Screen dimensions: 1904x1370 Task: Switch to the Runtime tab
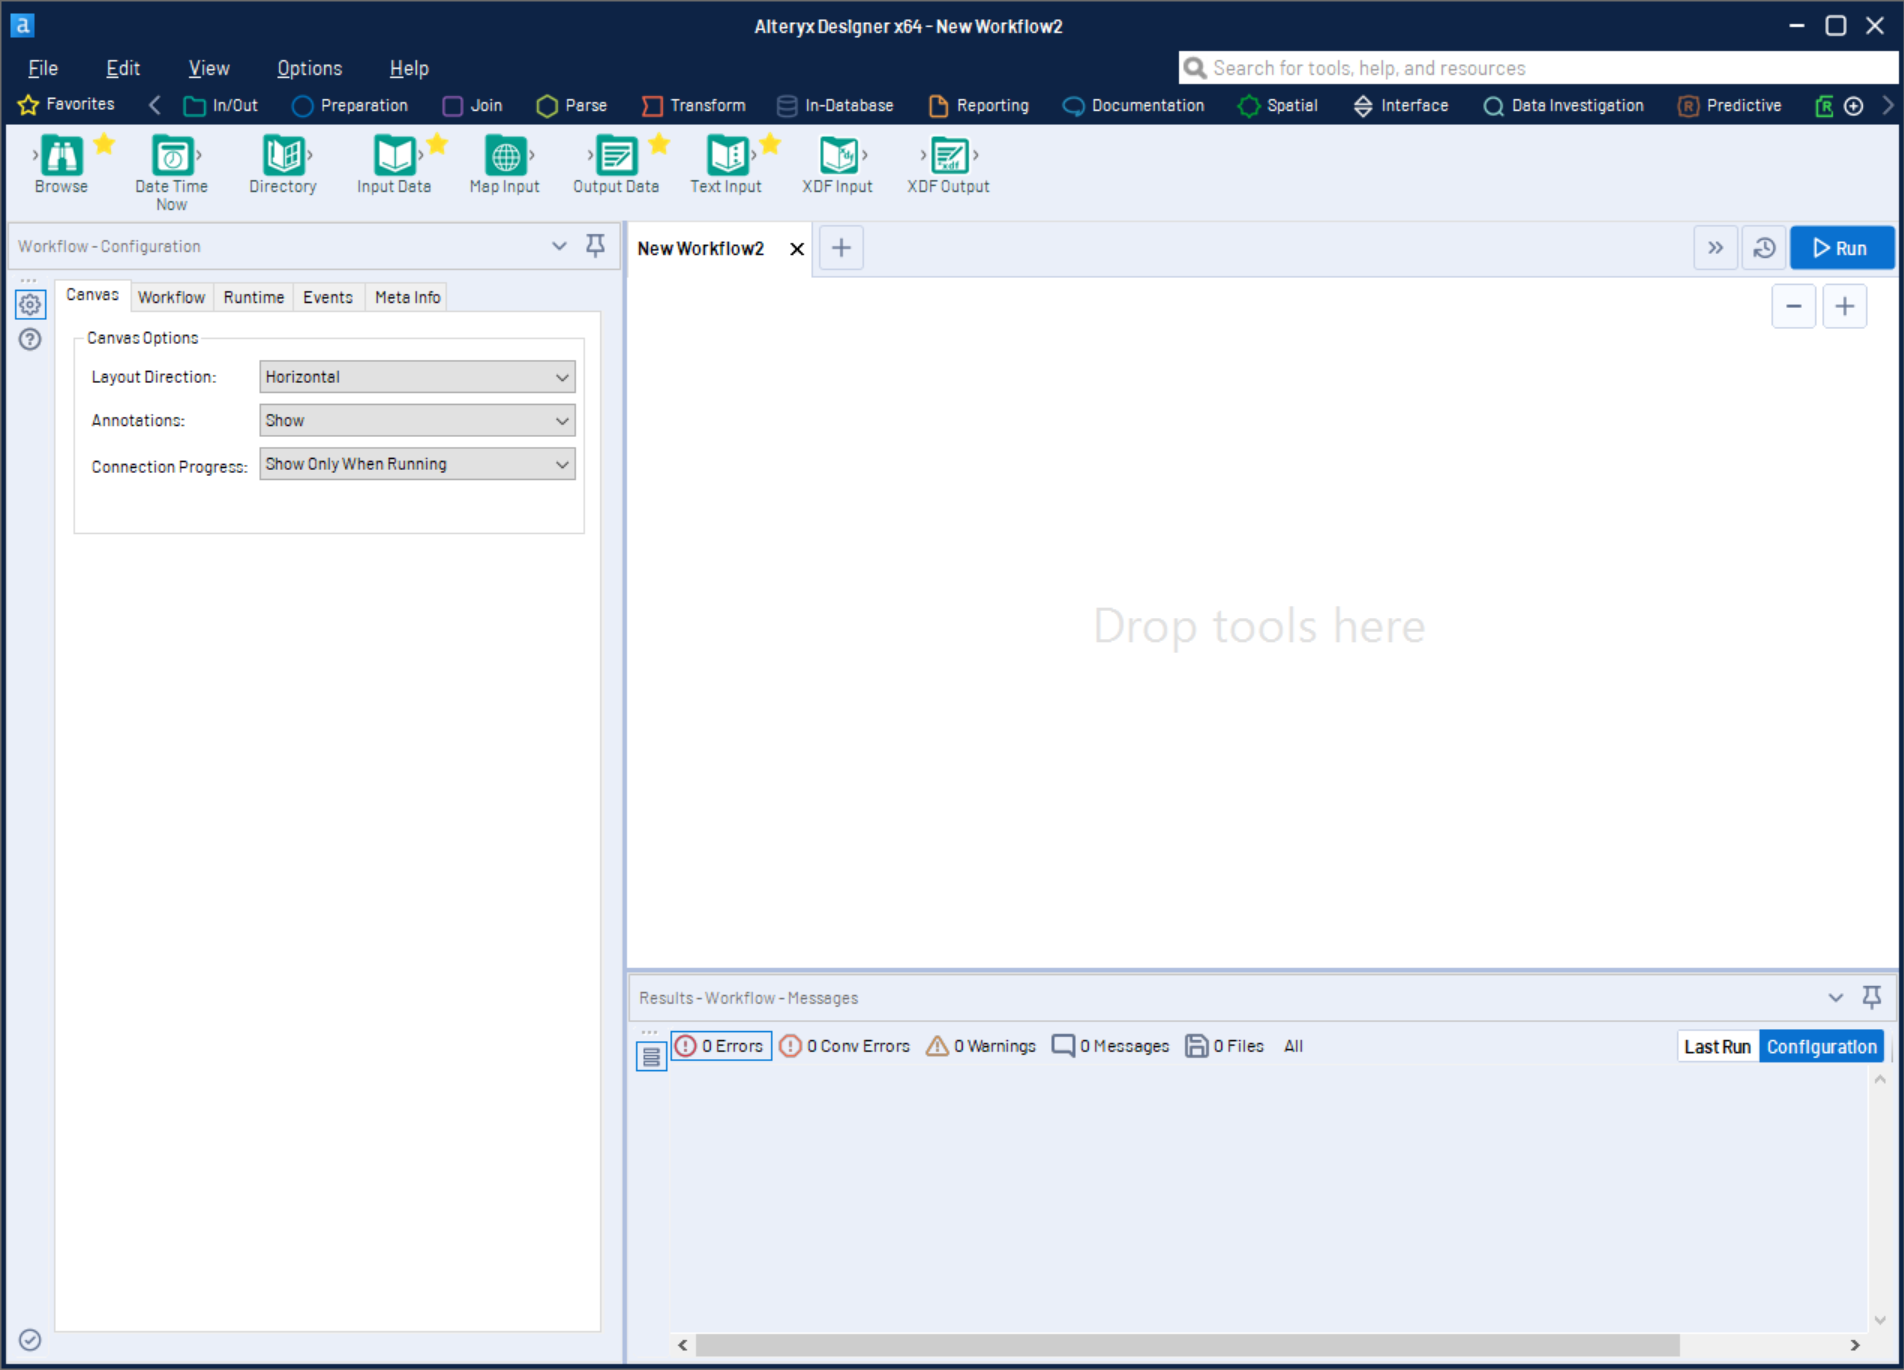coord(253,297)
